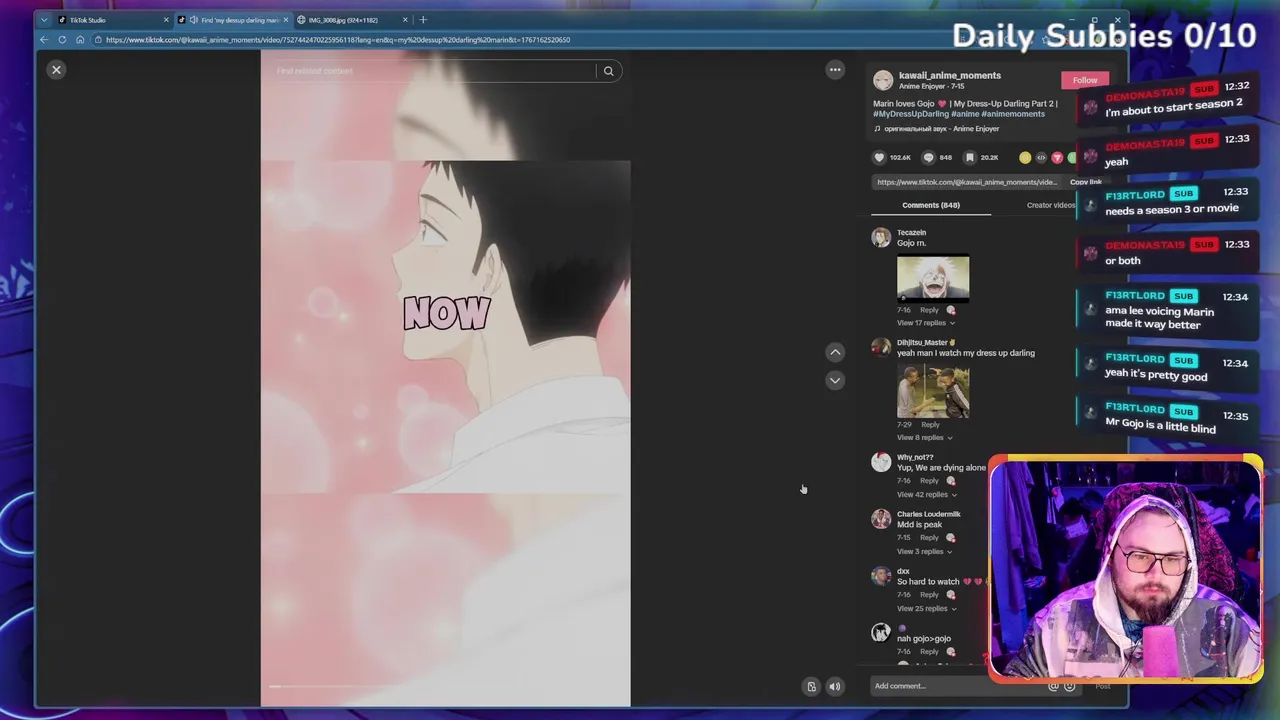Image resolution: width=1280 pixels, height=720 pixels.
Task: Toggle video mute speaker icon
Action: [835, 686]
